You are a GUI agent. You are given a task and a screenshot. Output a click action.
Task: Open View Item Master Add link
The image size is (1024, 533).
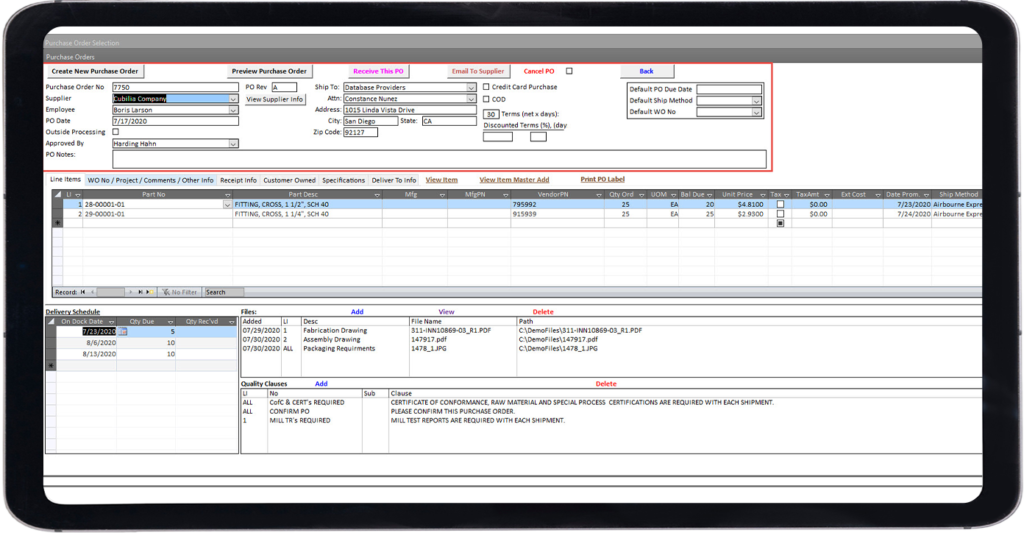(514, 180)
